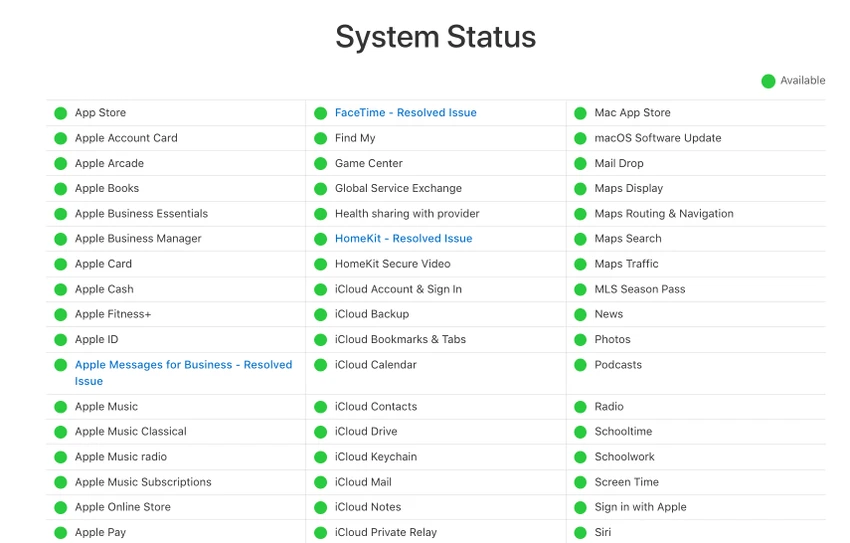This screenshot has width=850, height=543.
Task: Select iCloud Account & Sign In entry
Action: coord(398,289)
